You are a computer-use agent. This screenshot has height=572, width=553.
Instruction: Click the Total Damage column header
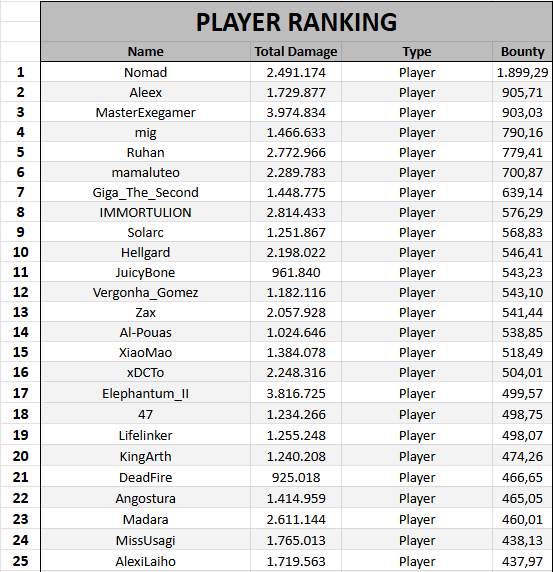296,51
